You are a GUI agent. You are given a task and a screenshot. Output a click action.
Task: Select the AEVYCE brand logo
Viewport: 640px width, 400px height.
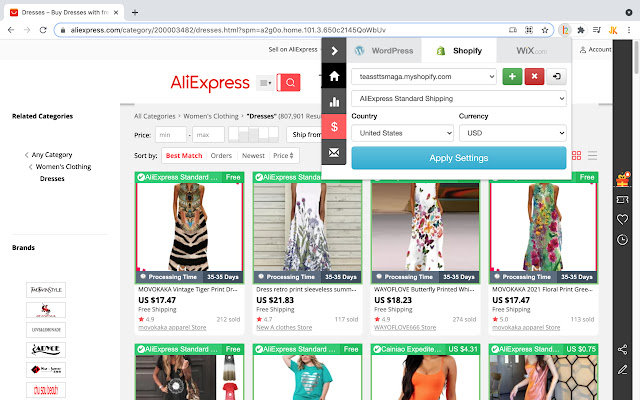46,349
